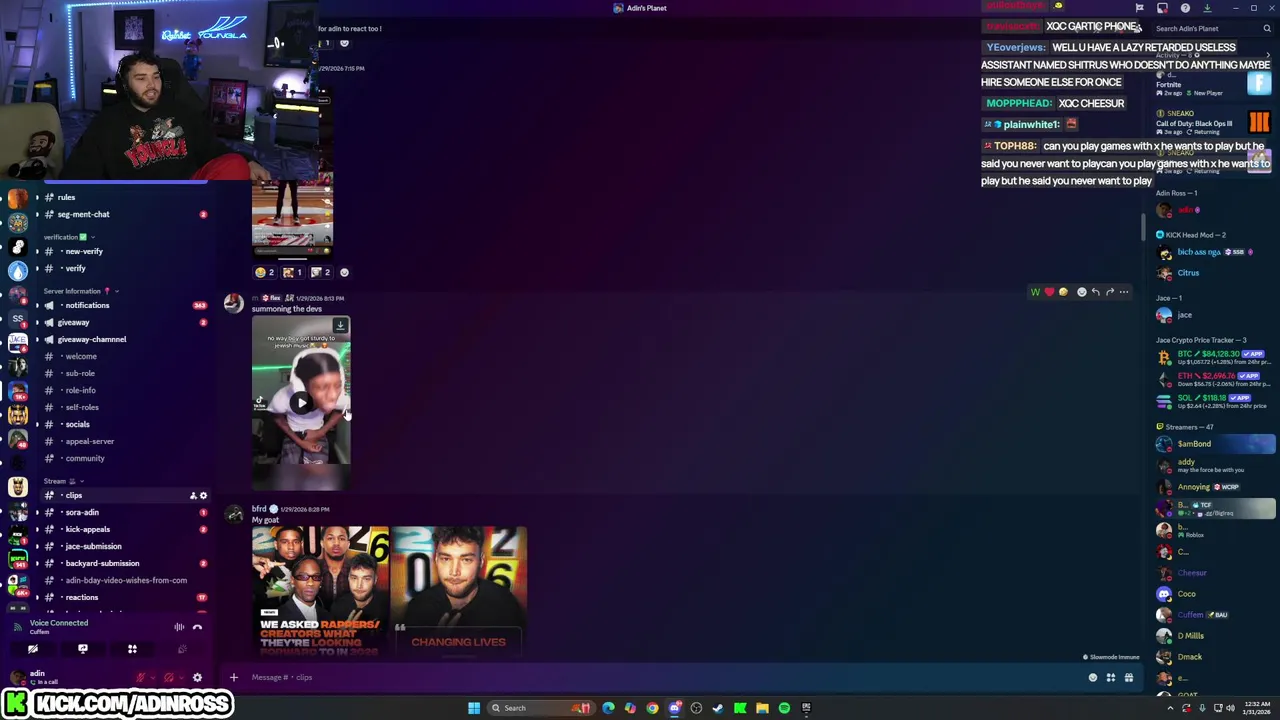Open the BTC price tracker entry
The height and width of the screenshot is (720, 1280).
click(1215, 358)
